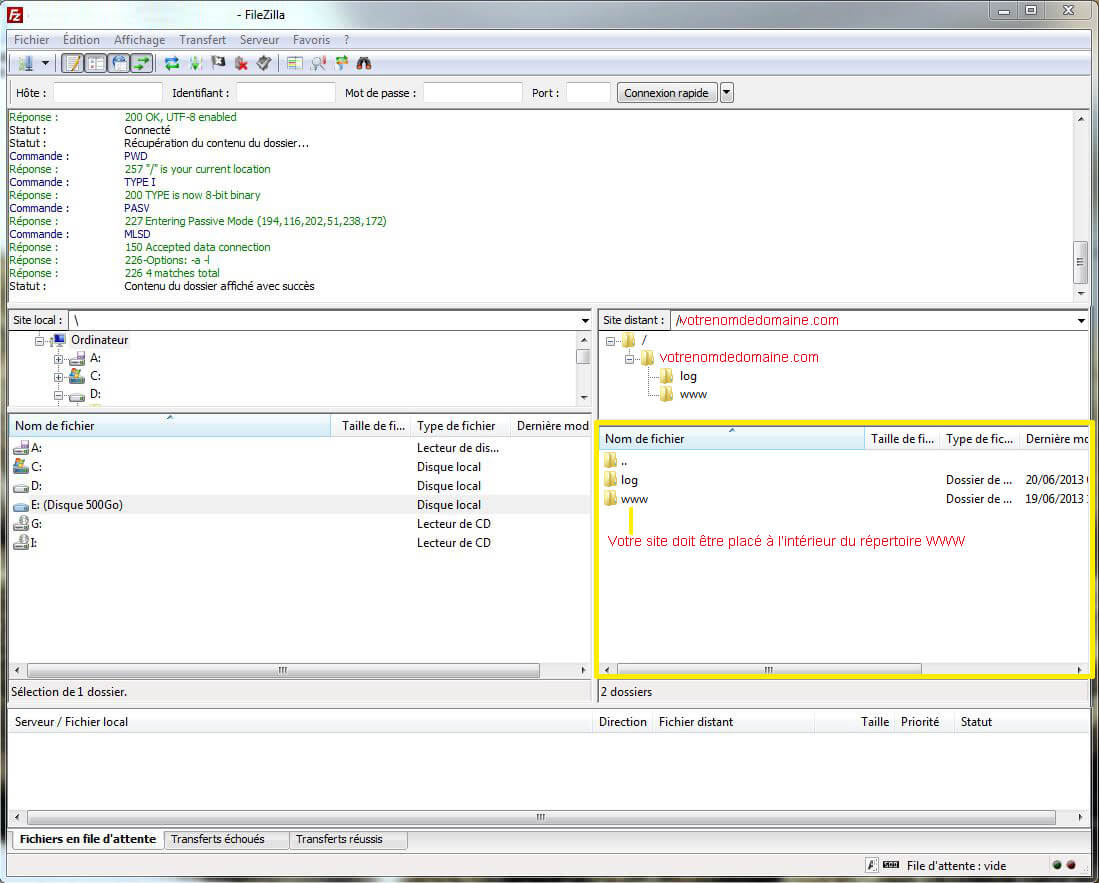Toggle the message log display
This screenshot has width=1099, height=883.
[x=72, y=64]
